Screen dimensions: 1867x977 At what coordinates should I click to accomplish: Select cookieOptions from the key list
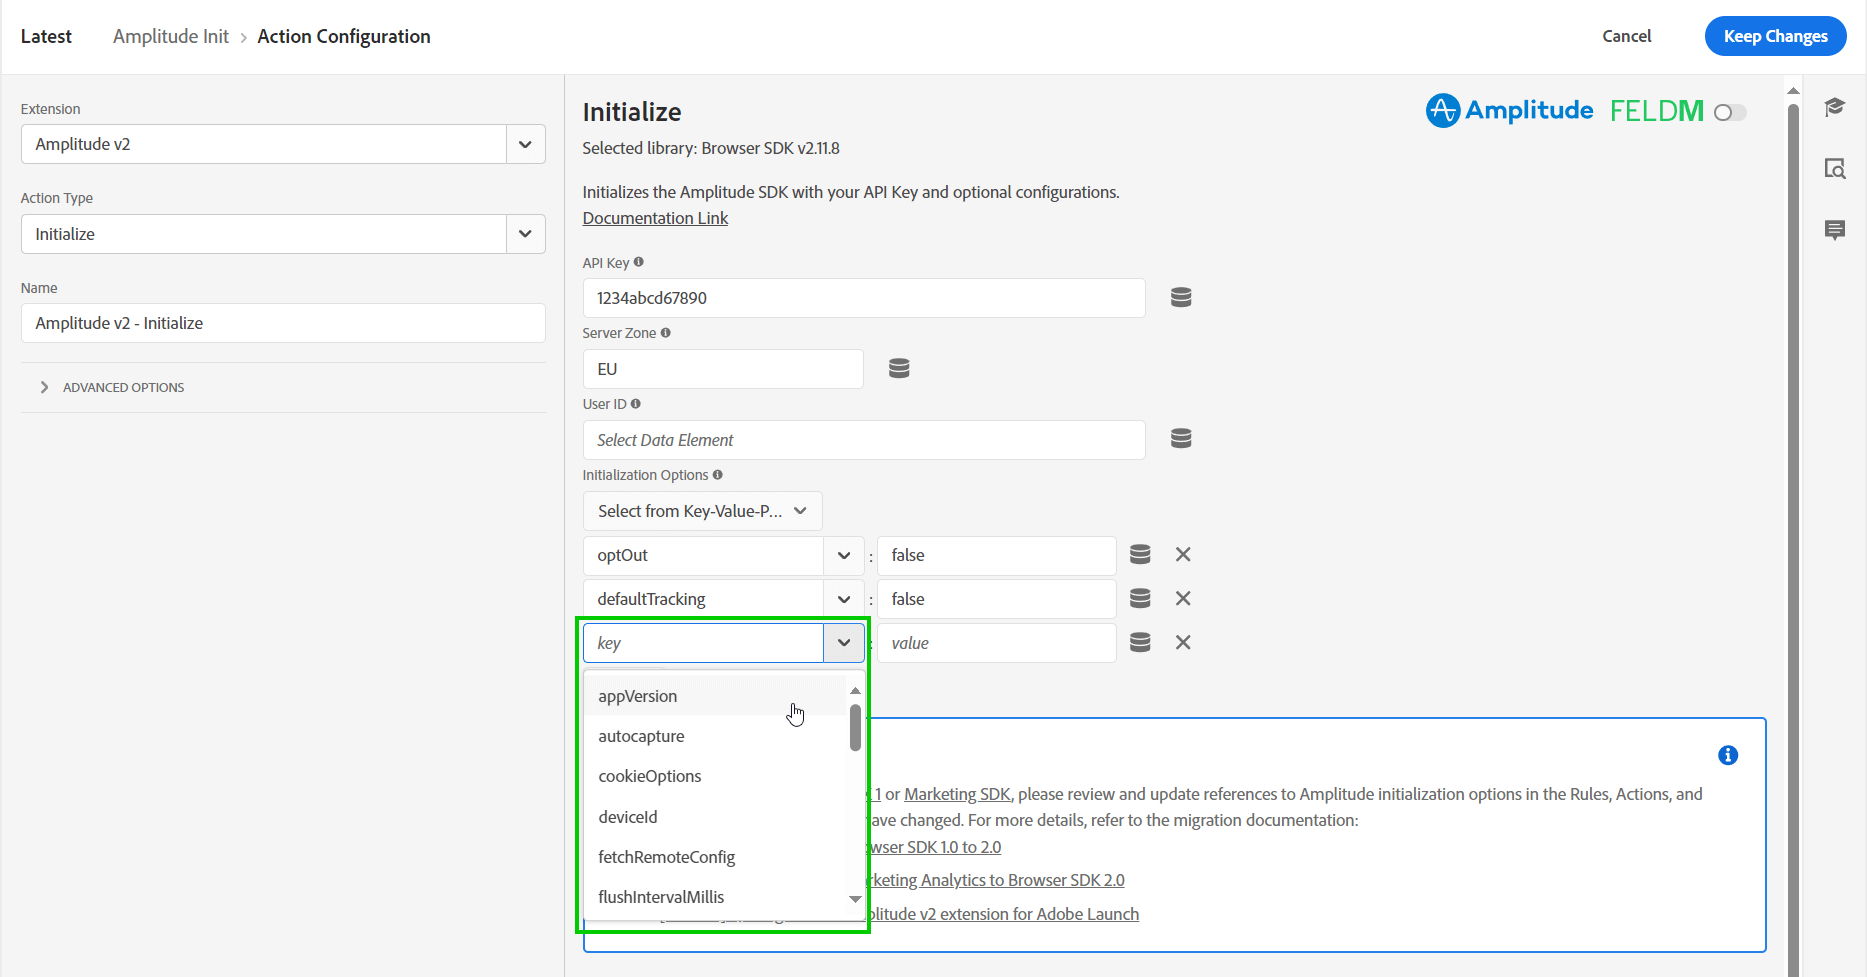click(715, 776)
